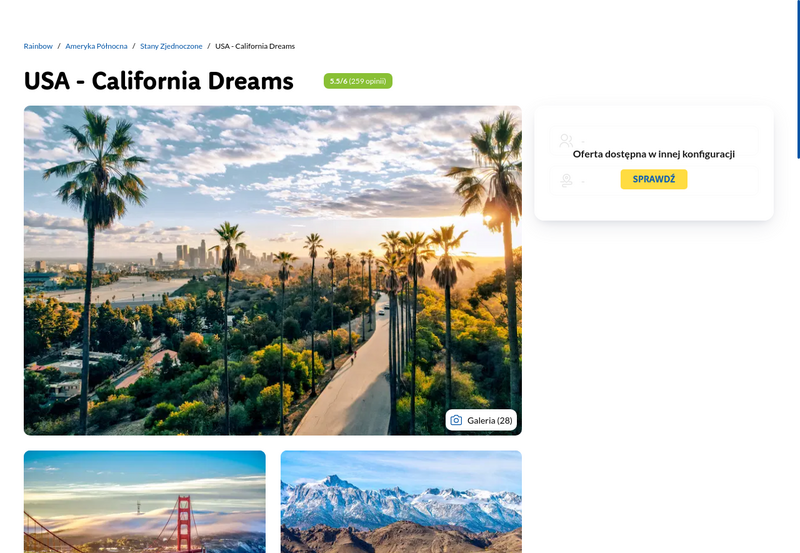
Task: Click the USA - California Dreams page heading
Action: point(159,81)
